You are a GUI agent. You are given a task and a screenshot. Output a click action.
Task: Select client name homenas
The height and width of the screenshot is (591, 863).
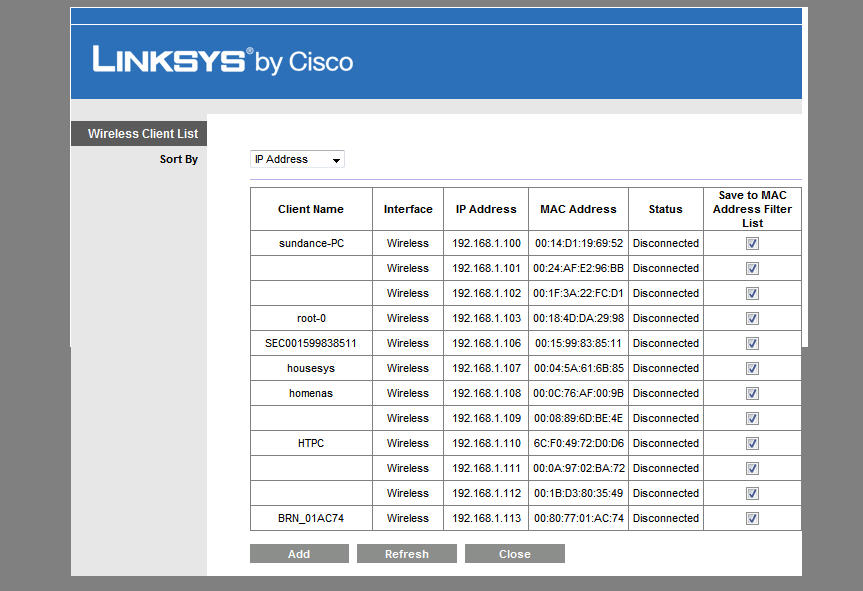point(310,393)
